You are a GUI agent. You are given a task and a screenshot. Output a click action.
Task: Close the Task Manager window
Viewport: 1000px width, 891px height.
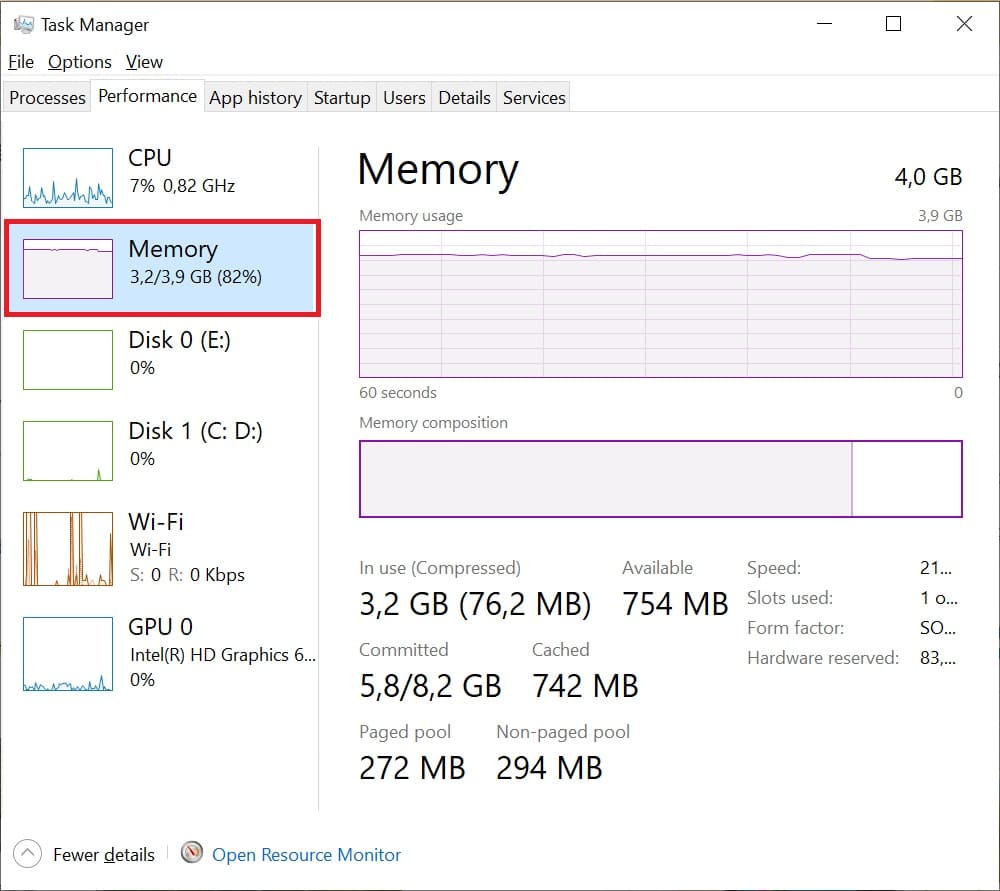tap(964, 24)
